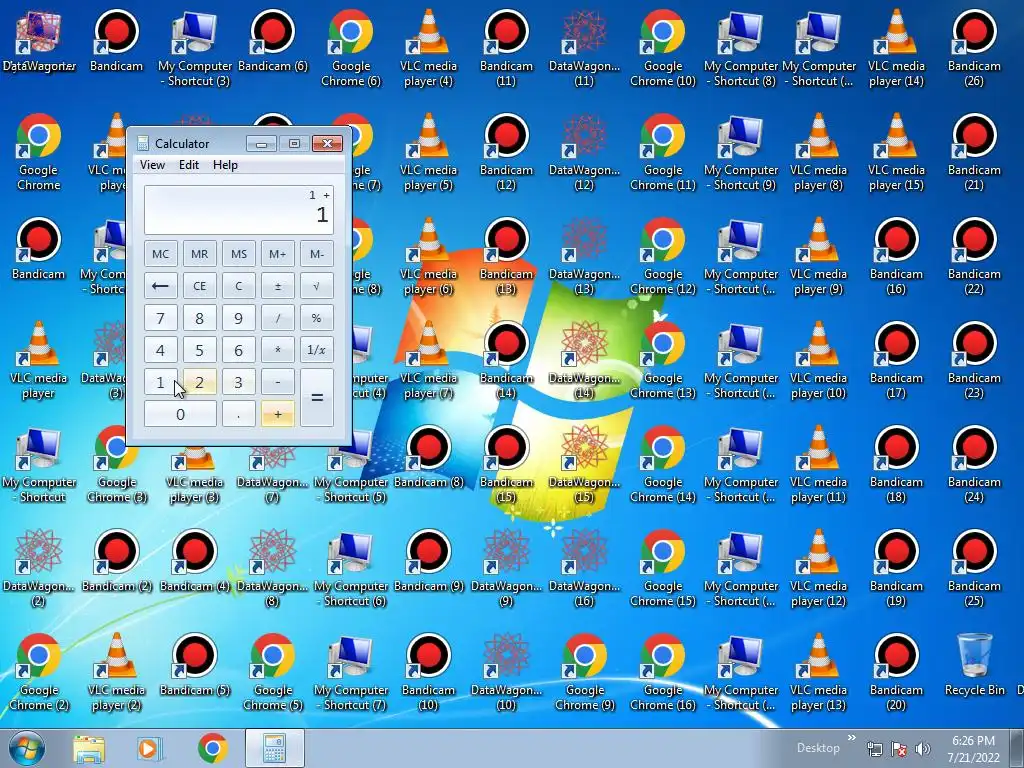Open Google Chrome from the taskbar
This screenshot has width=1024, height=768.
(x=213, y=749)
